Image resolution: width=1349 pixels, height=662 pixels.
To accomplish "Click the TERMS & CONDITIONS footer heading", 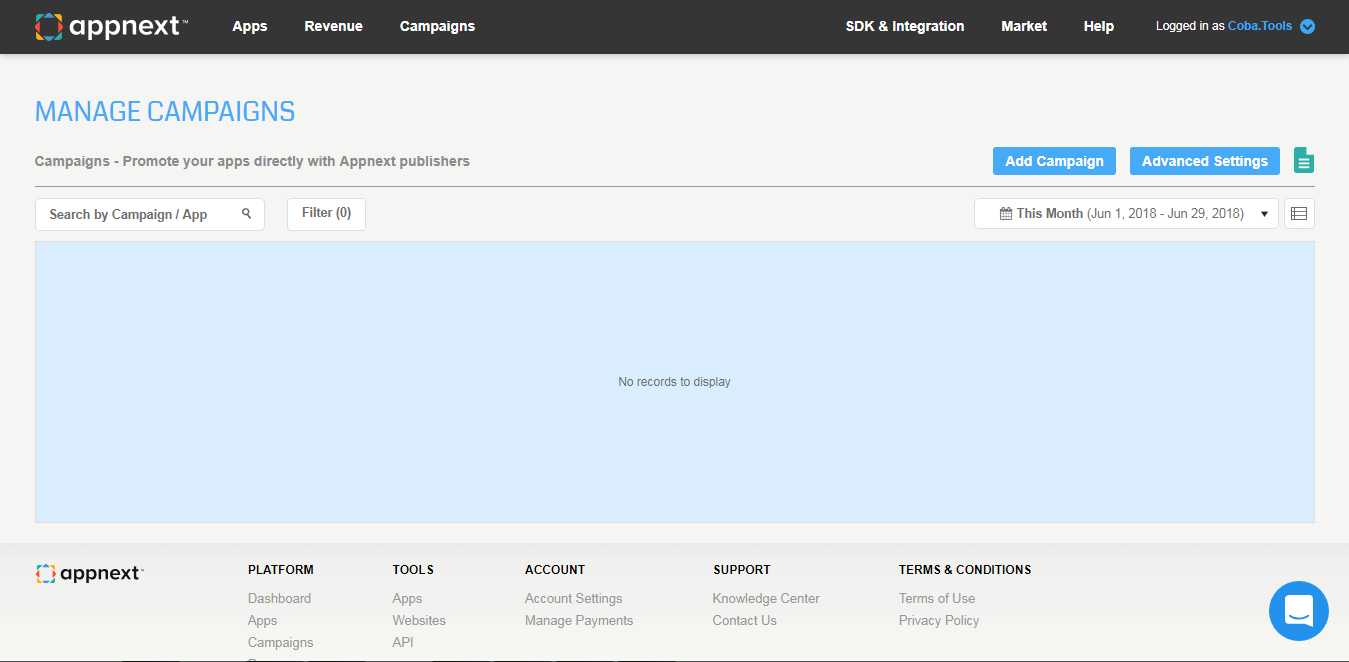I will [x=965, y=570].
